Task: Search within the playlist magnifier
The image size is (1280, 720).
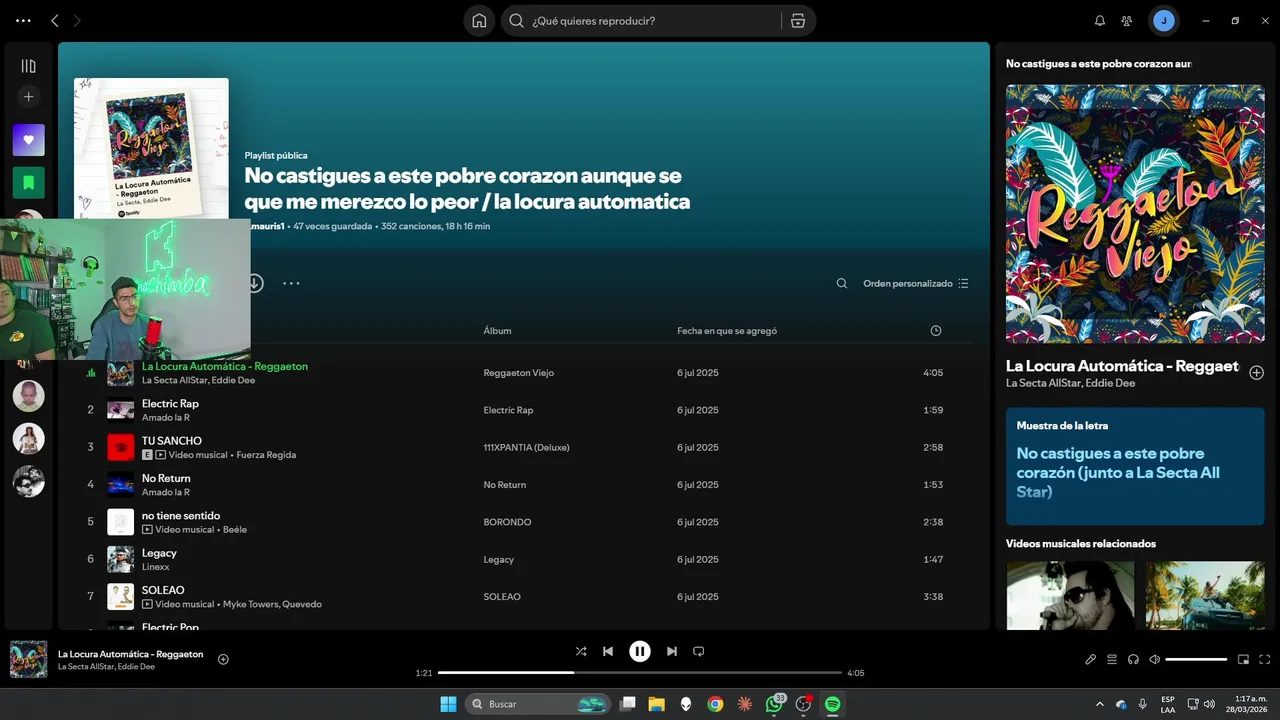Action: point(842,283)
